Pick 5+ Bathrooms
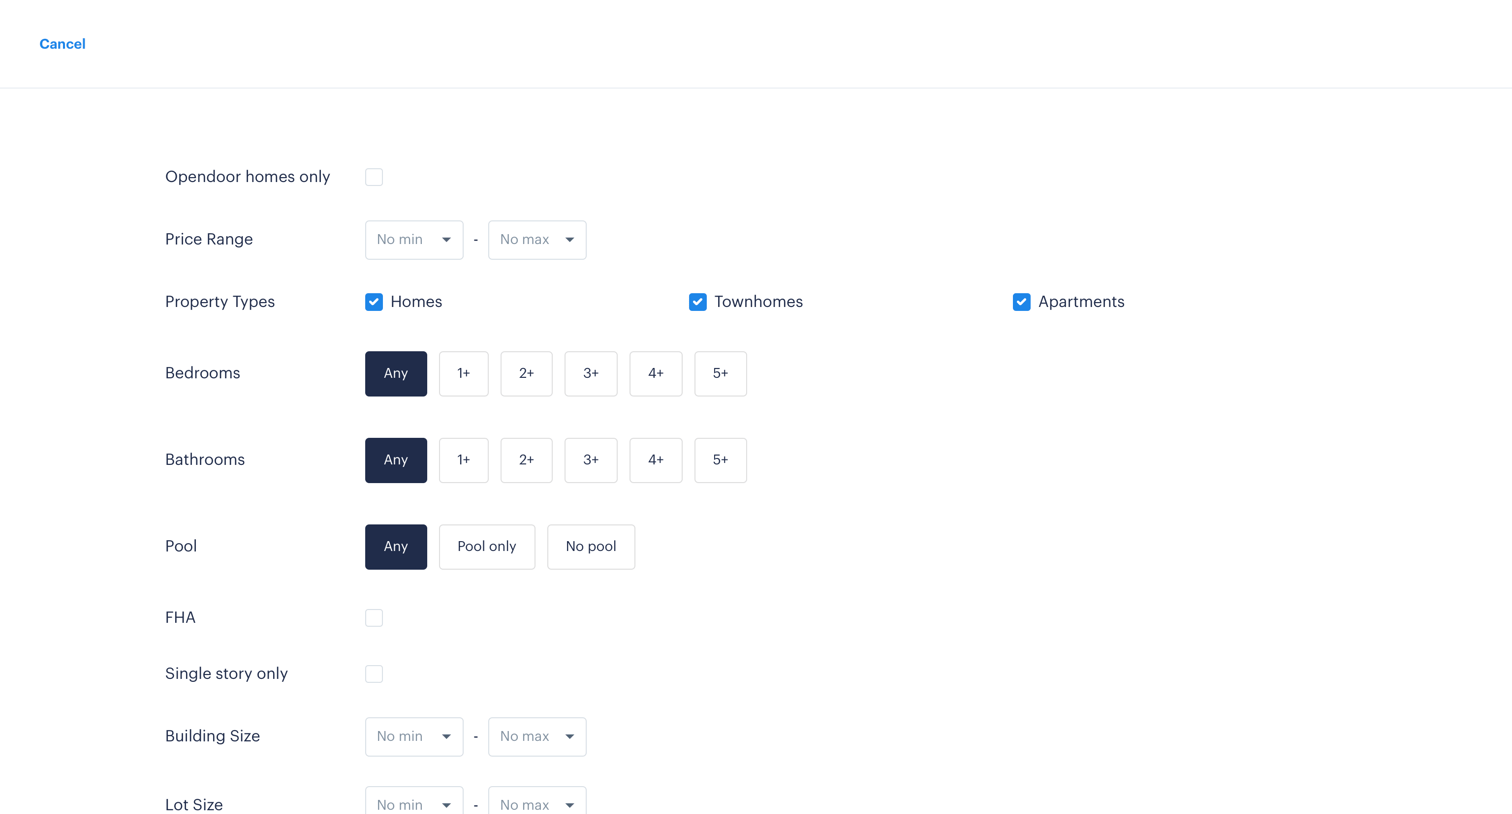 coord(721,460)
